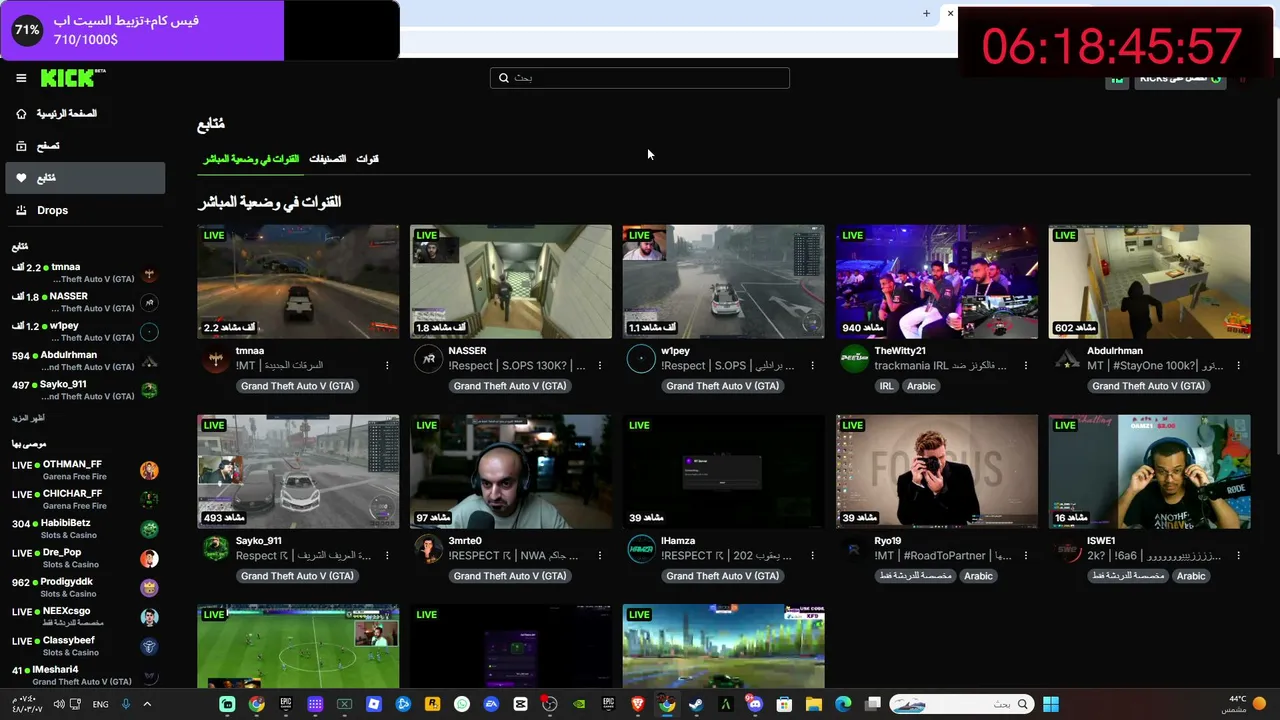Open the Windows Start menu

pos(1051,704)
